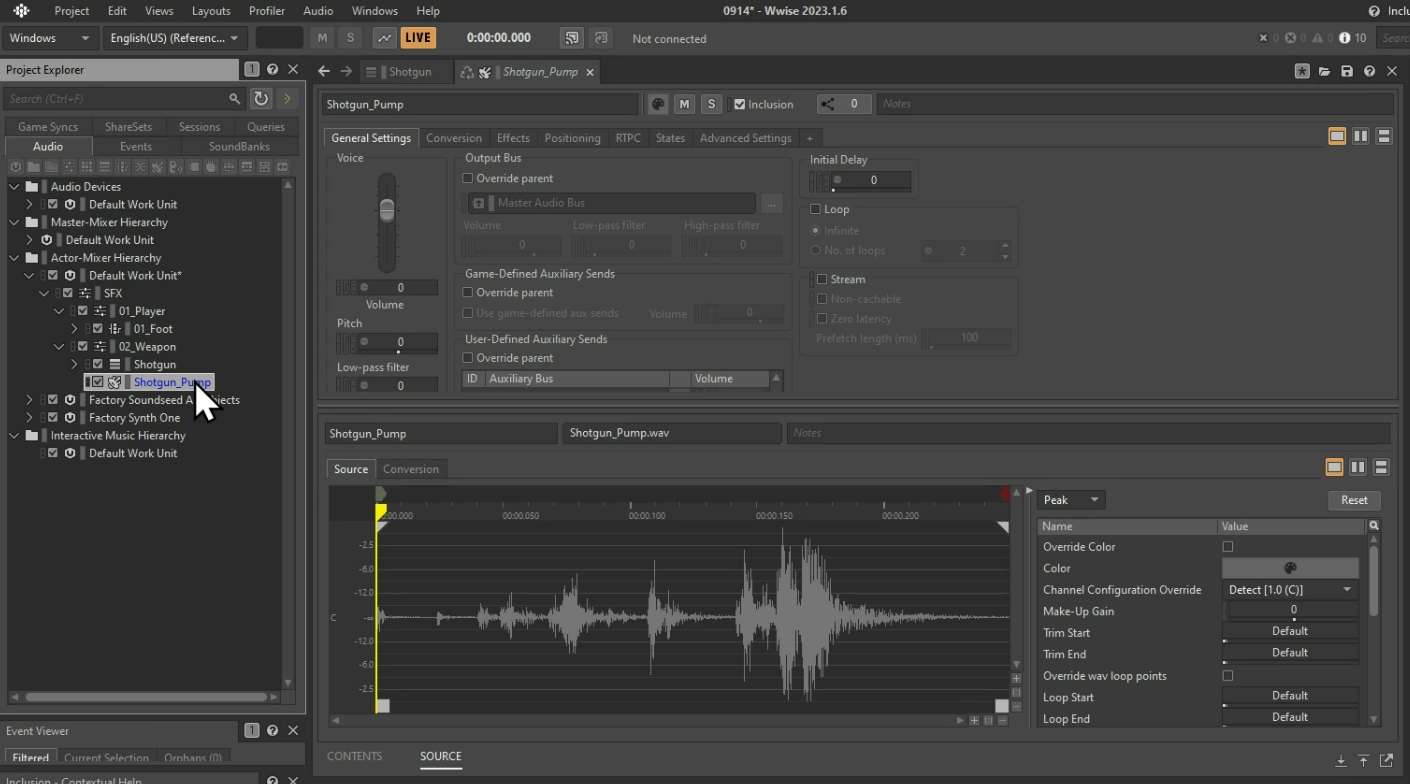Mute Shotgun_Pump with the M button
The image size is (1410, 784).
tap(684, 104)
